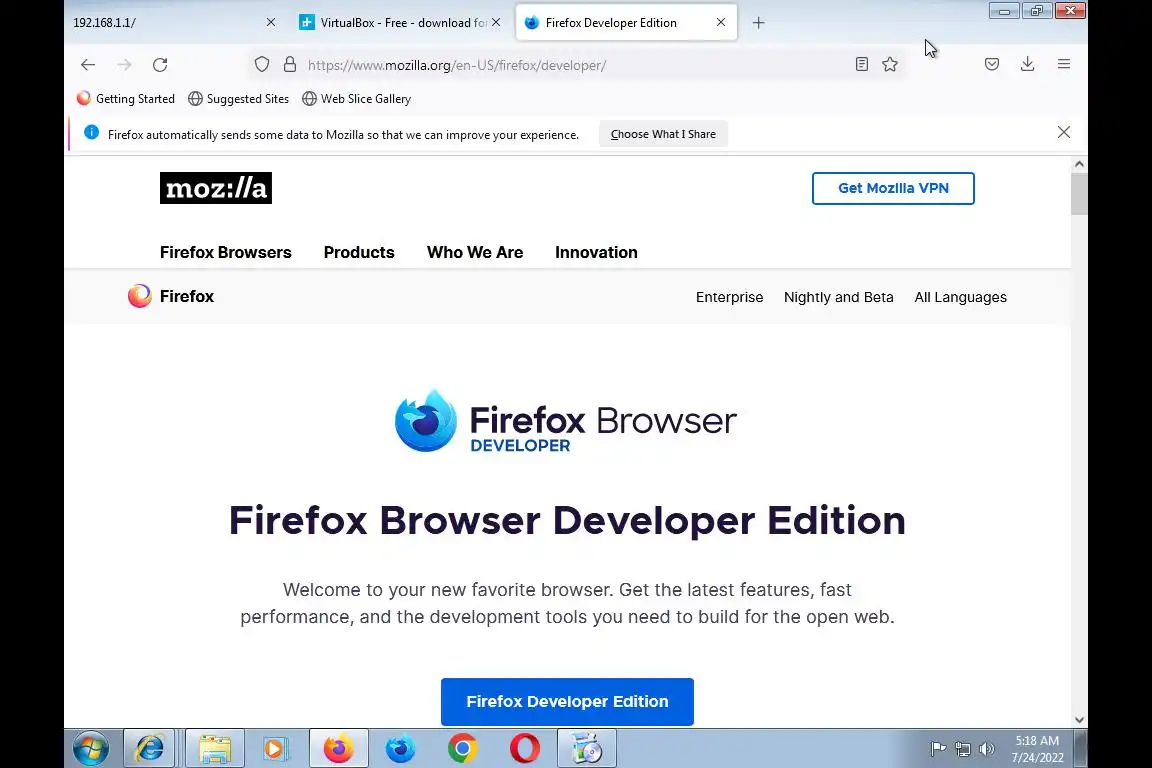Launch Firefox Developer Edition blue taskbar icon
Screen dimensions: 1152x768
point(400,749)
